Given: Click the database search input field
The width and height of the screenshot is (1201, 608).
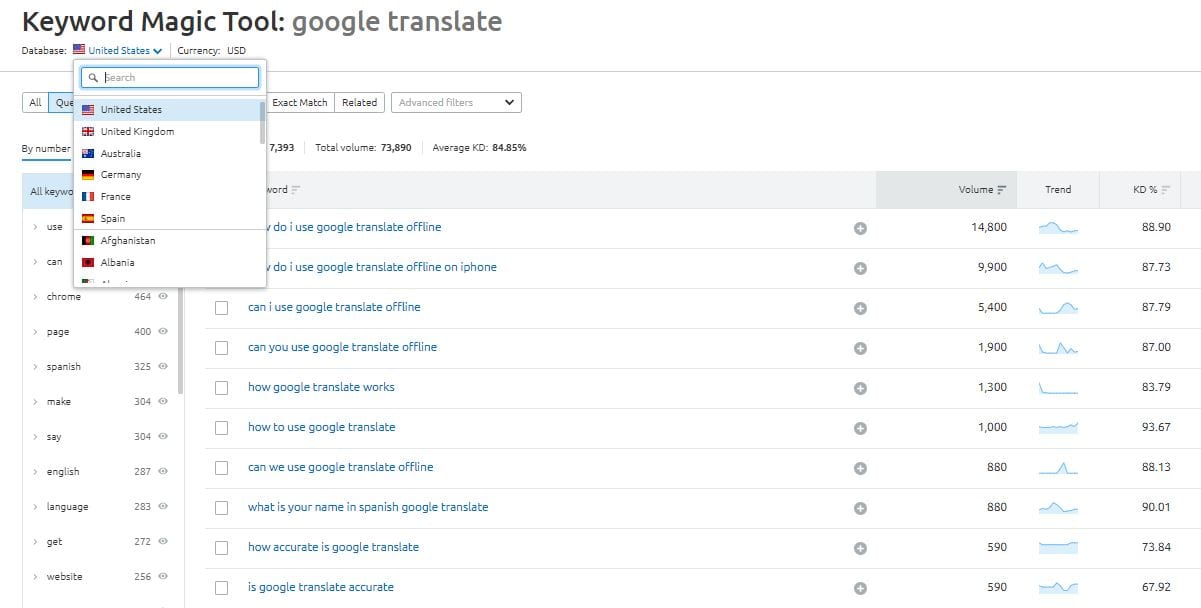Looking at the screenshot, I should pyautogui.click(x=170, y=77).
